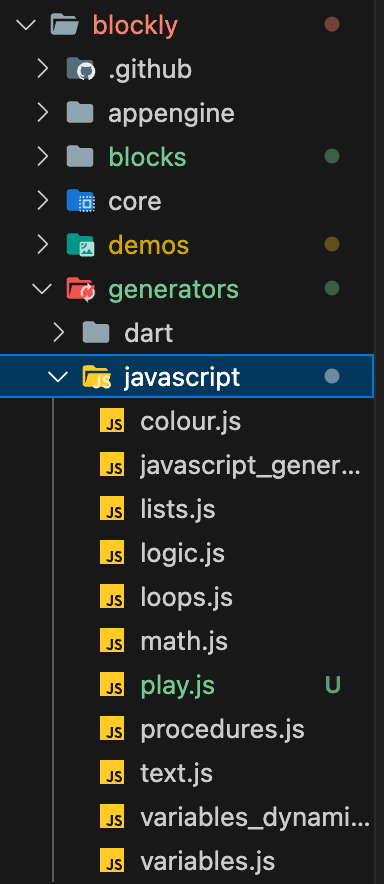
Task: Click the generators folder red icon
Action: click(80, 289)
